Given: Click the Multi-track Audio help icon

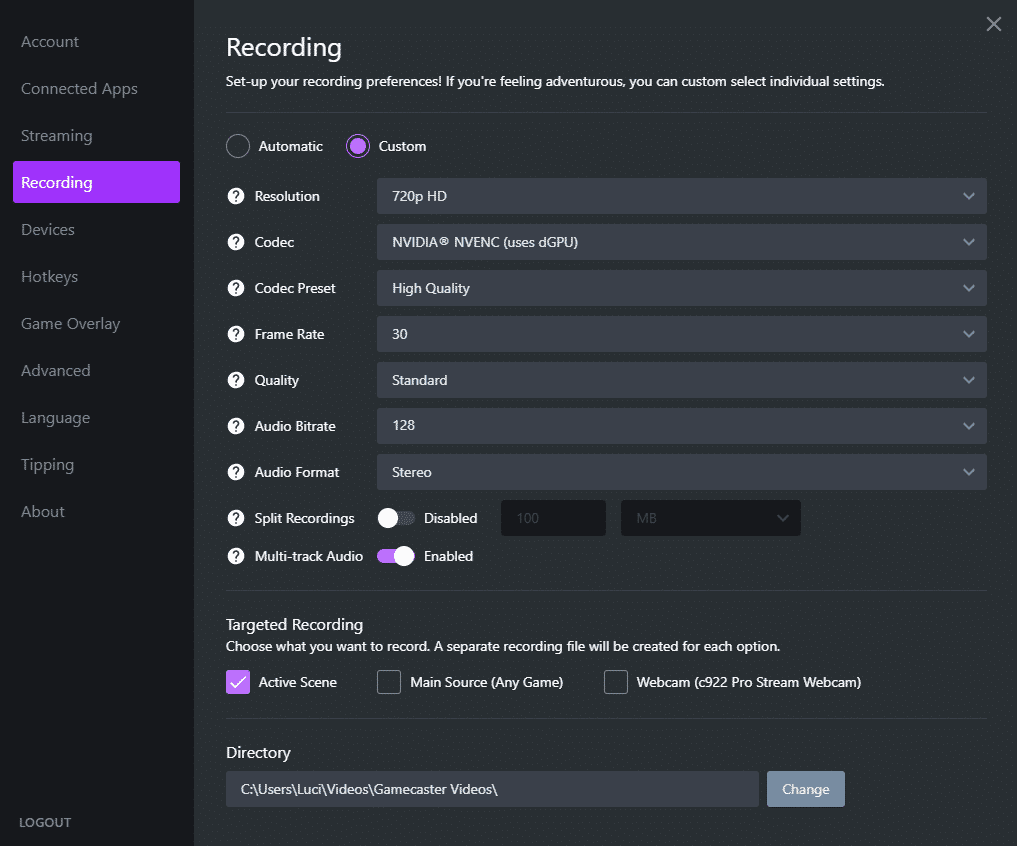Looking at the screenshot, I should pos(236,556).
